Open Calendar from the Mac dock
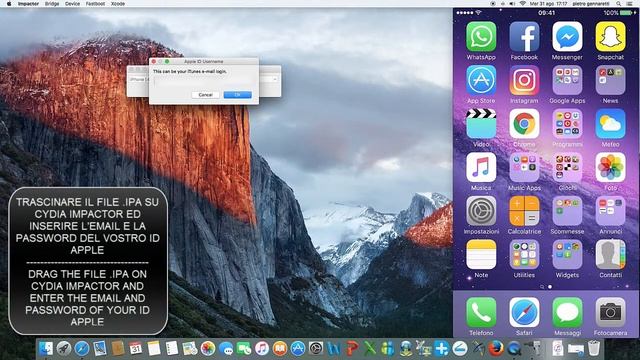Viewport: 640px width, 360px height. coord(136,349)
